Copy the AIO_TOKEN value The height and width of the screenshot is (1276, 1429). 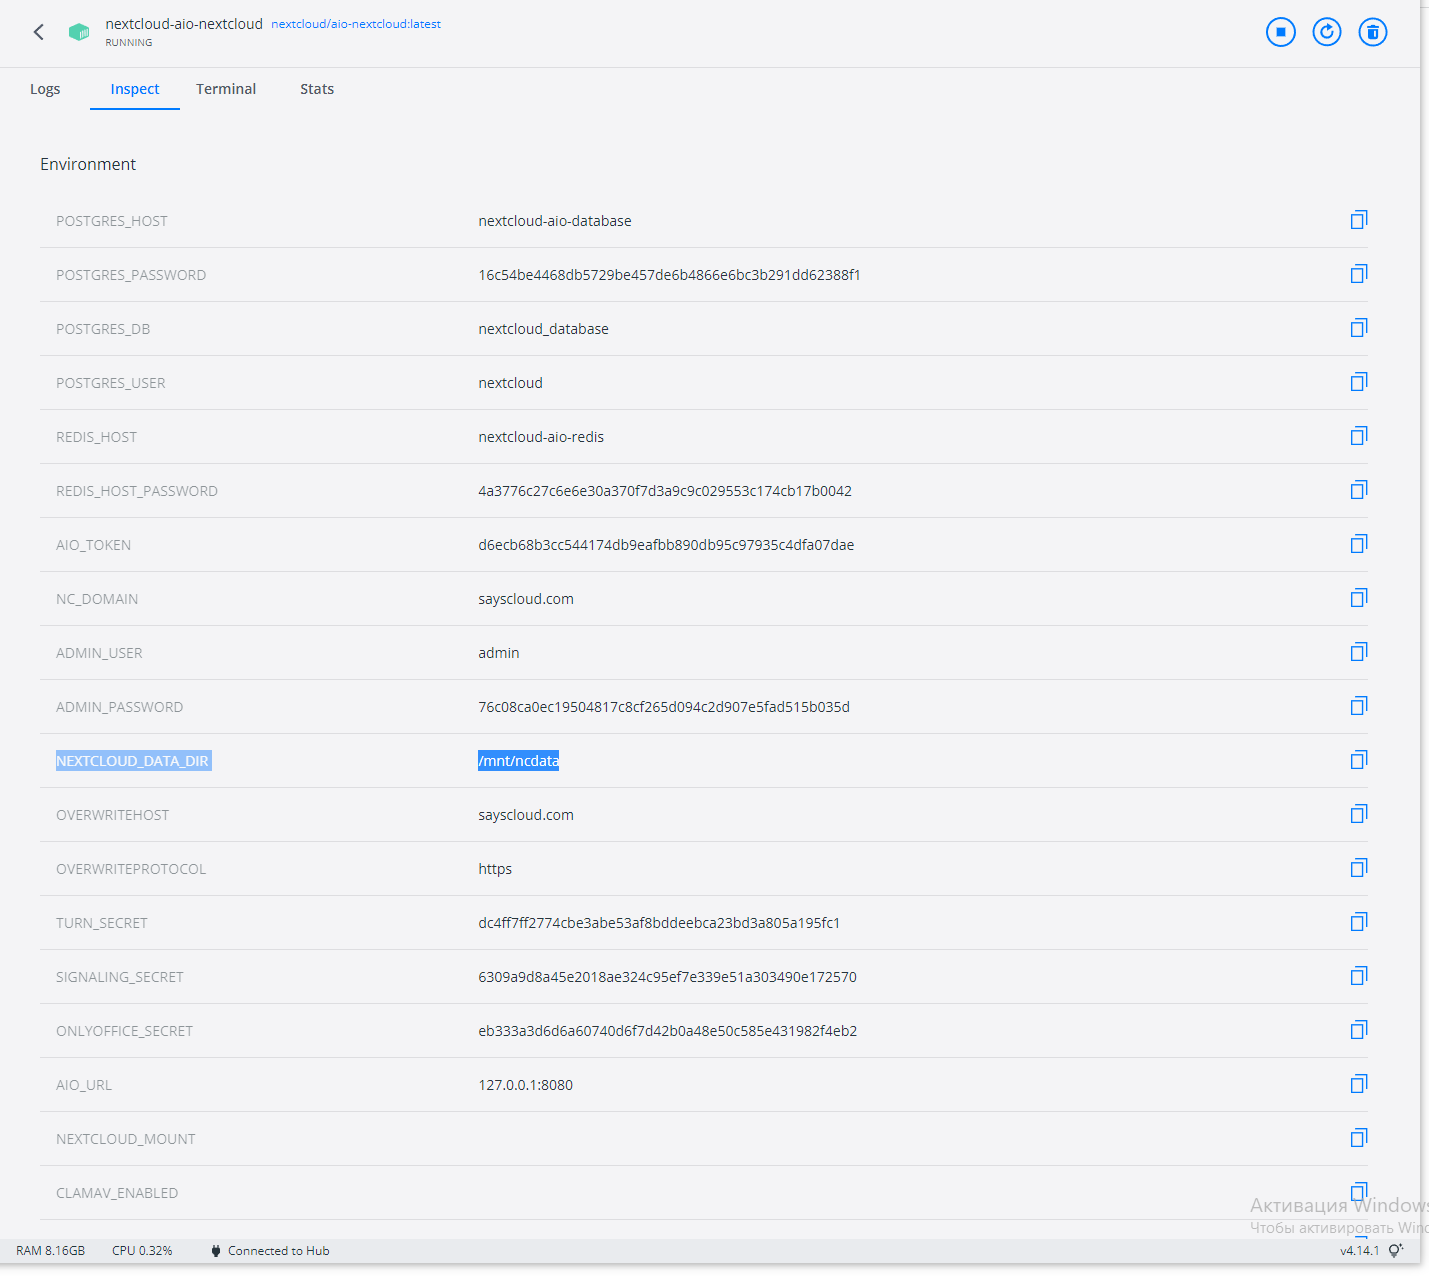[x=1359, y=544]
